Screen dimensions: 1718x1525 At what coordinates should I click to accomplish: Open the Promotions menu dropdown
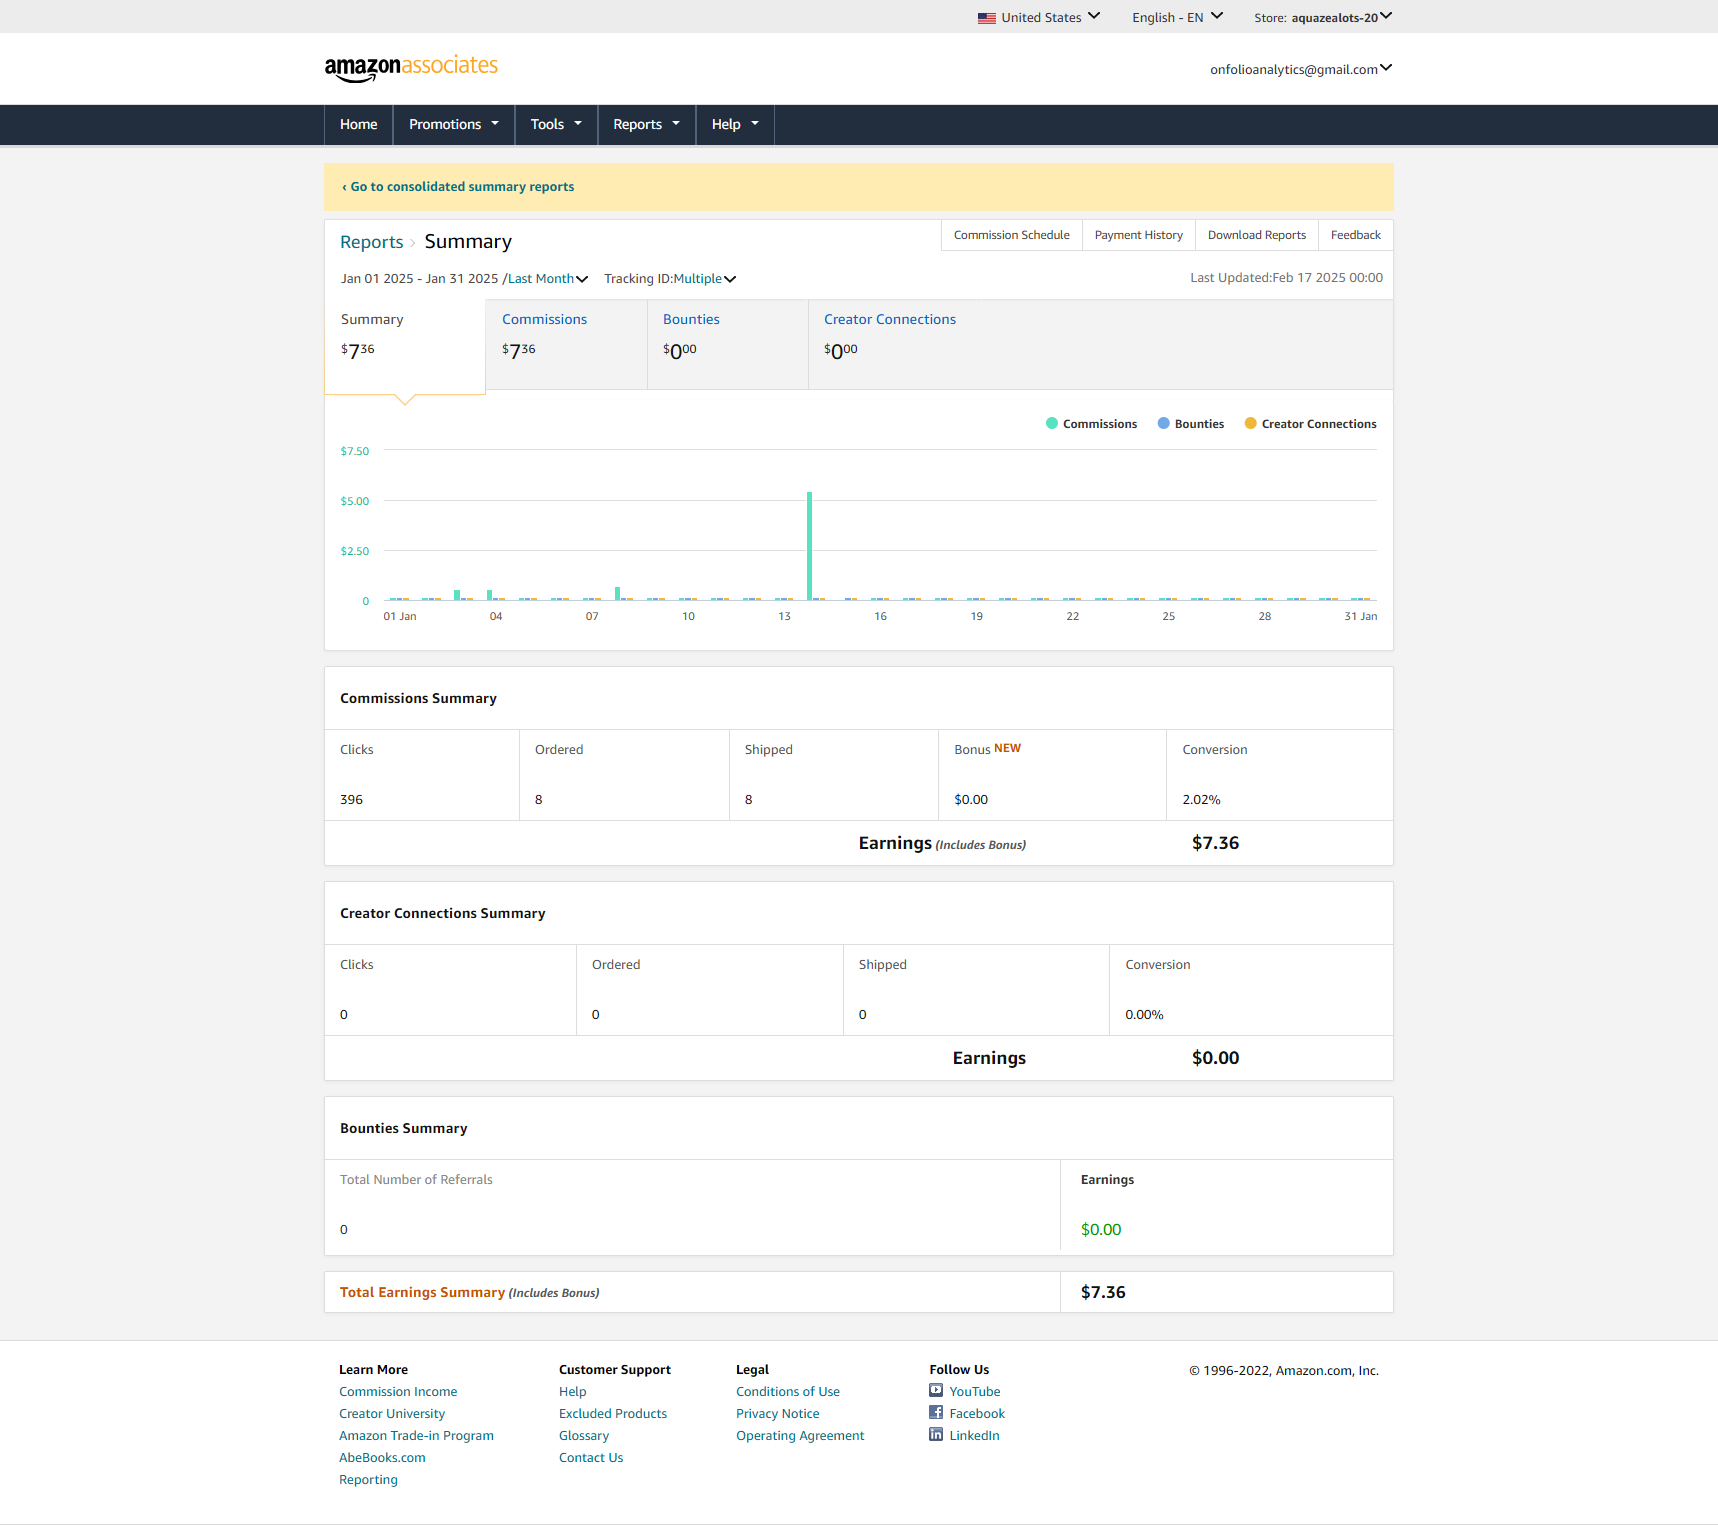point(454,125)
